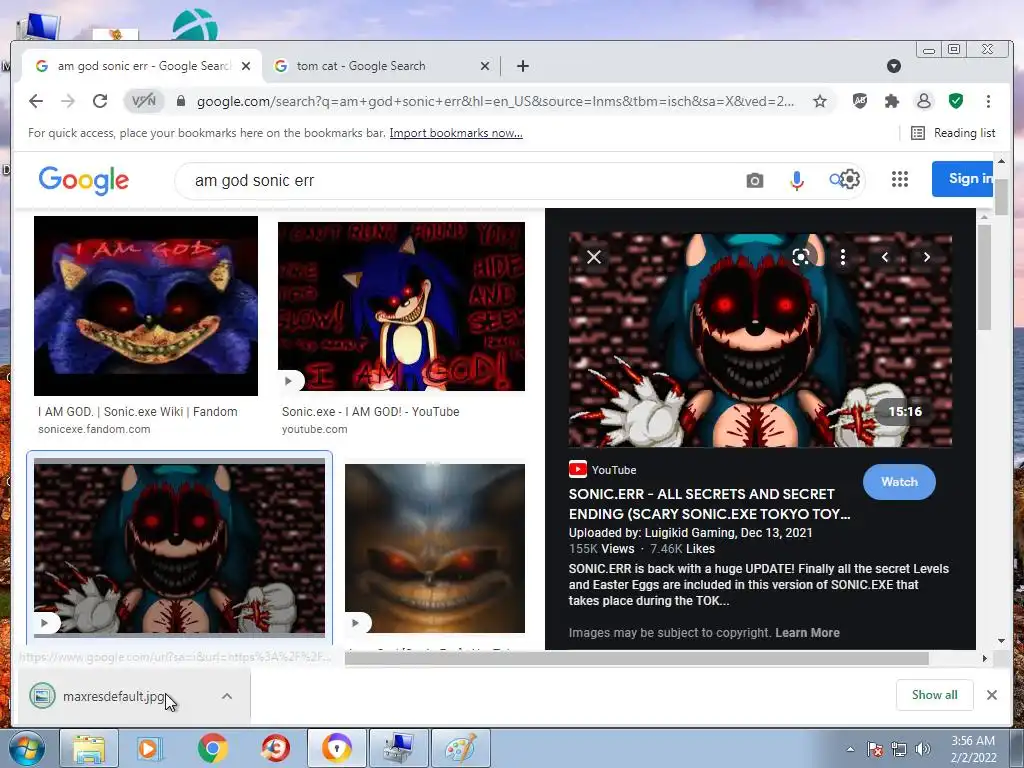Close the downloads bar
The width and height of the screenshot is (1024, 768).
[x=991, y=695]
